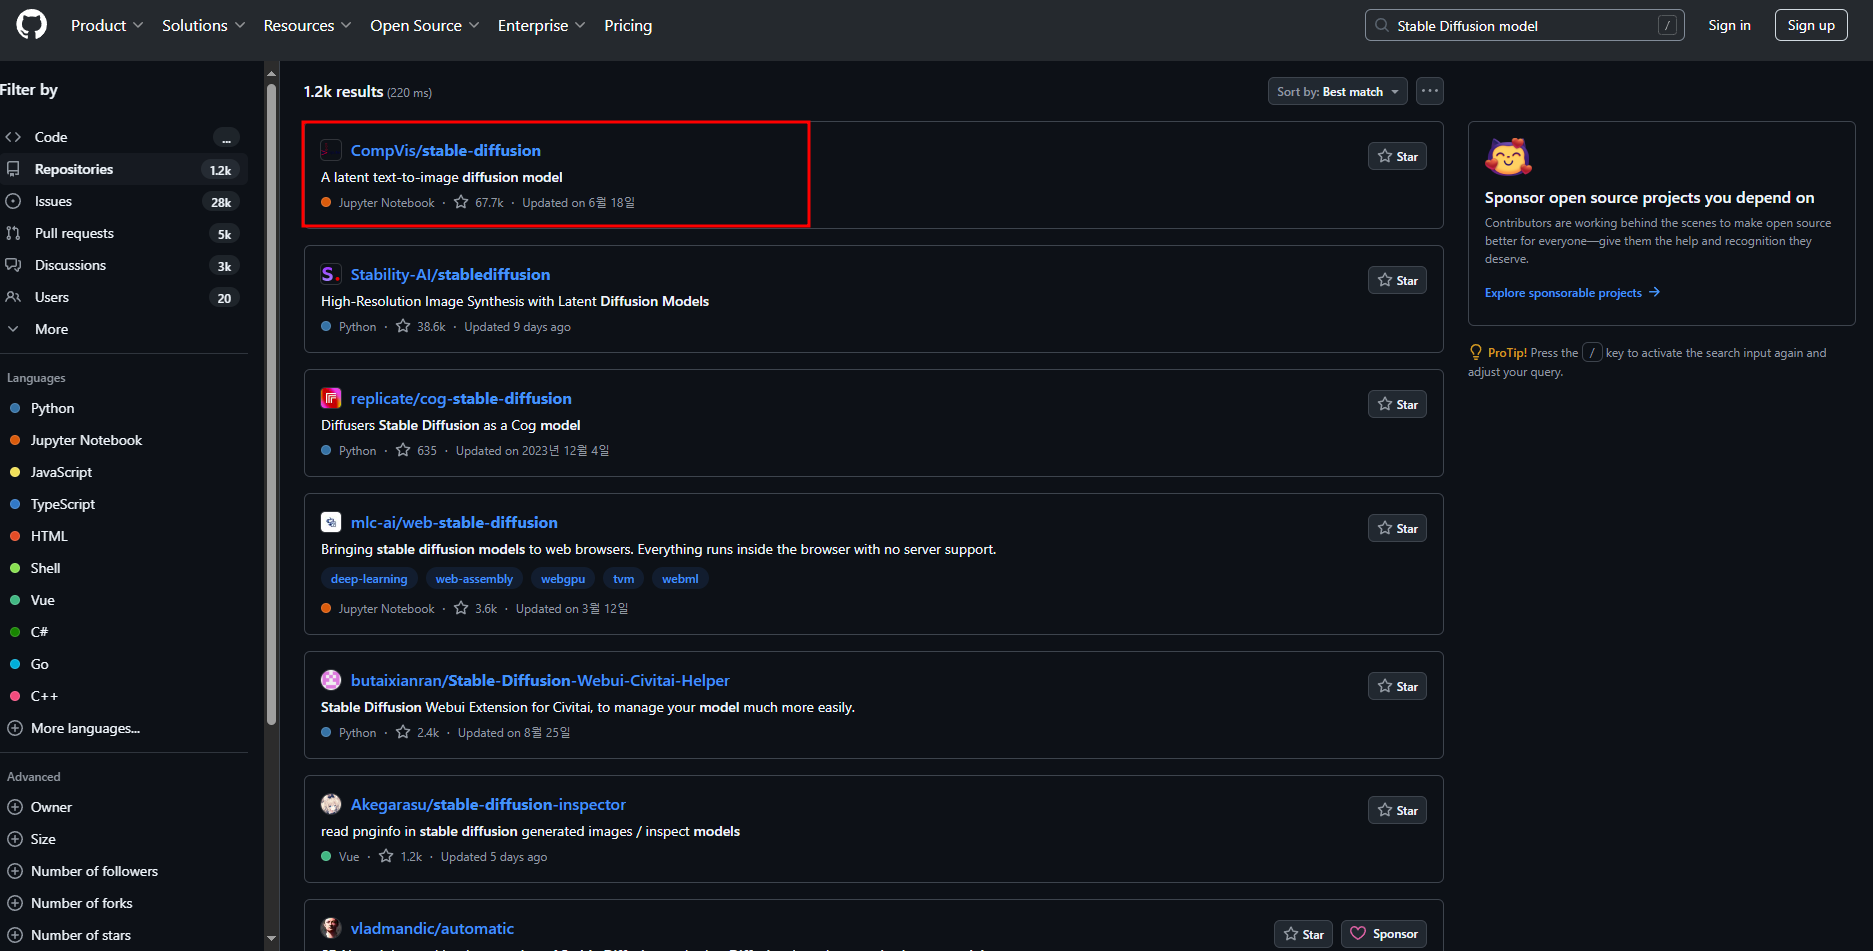Open Akegarasu/stable-diffusion-inspector repository

tap(488, 804)
